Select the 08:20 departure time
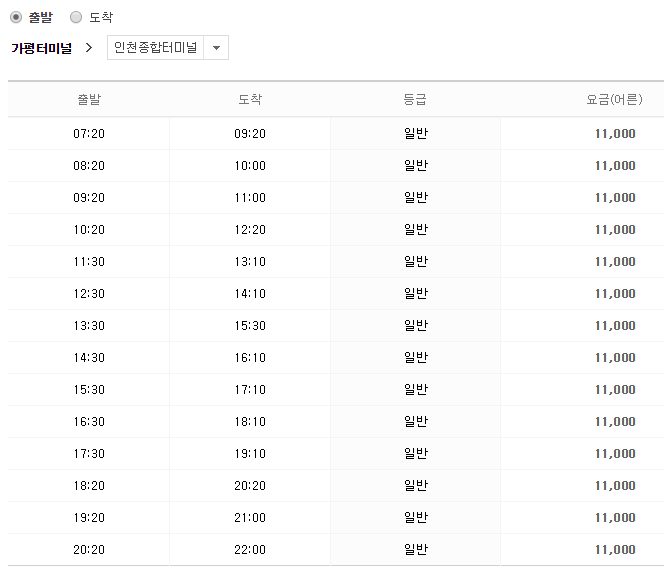 (x=89, y=166)
